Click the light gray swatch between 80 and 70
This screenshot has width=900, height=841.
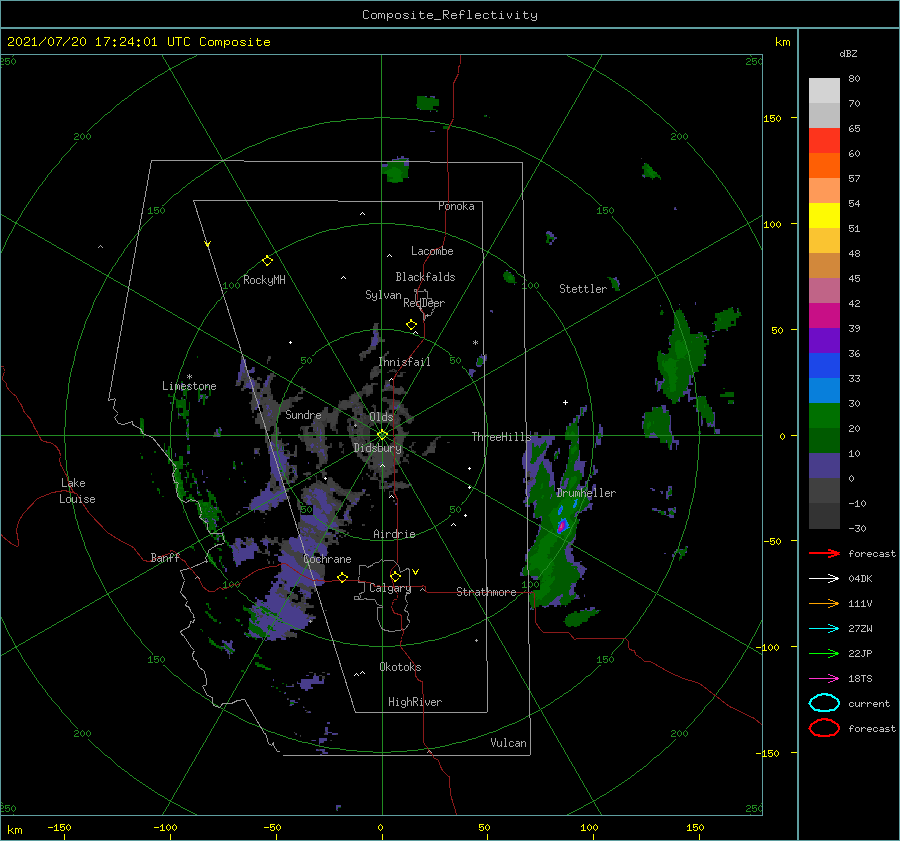point(824,91)
